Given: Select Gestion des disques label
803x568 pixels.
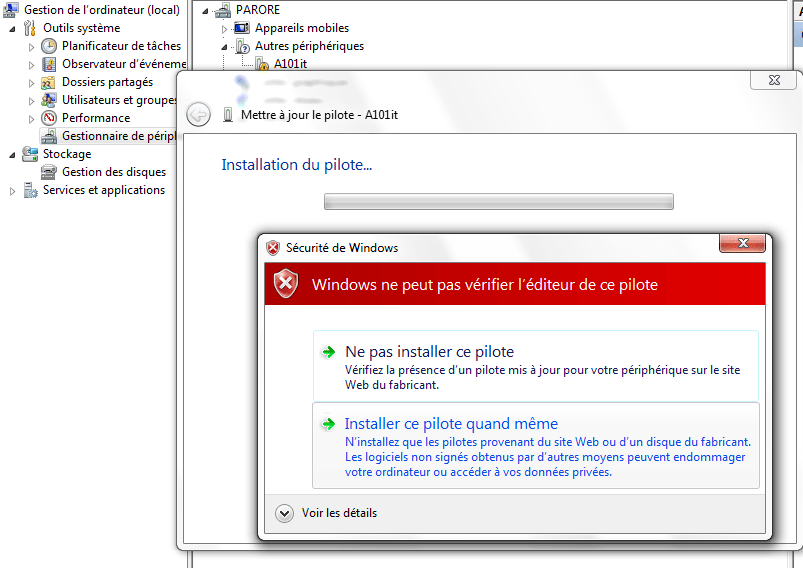Looking at the screenshot, I should (114, 172).
